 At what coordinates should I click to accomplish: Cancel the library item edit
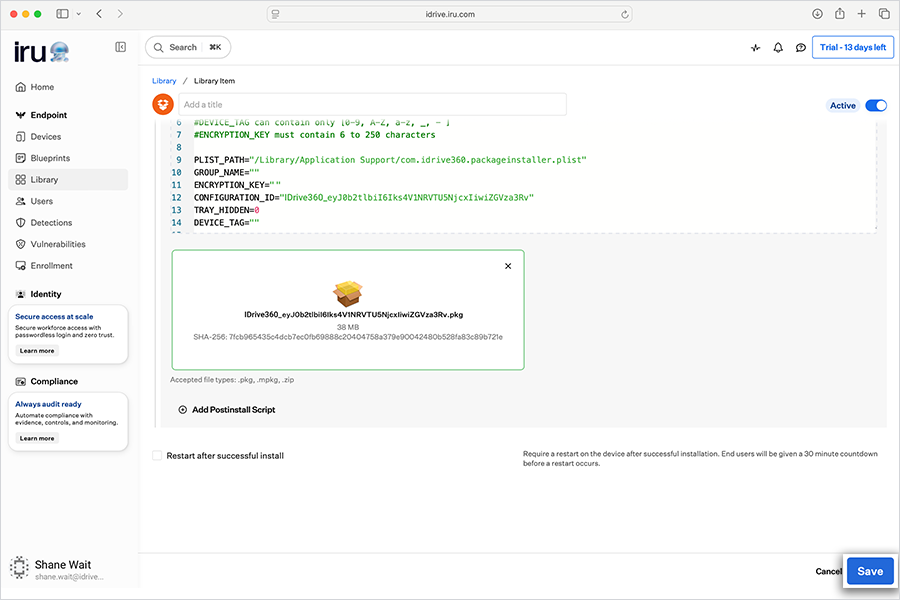[828, 571]
